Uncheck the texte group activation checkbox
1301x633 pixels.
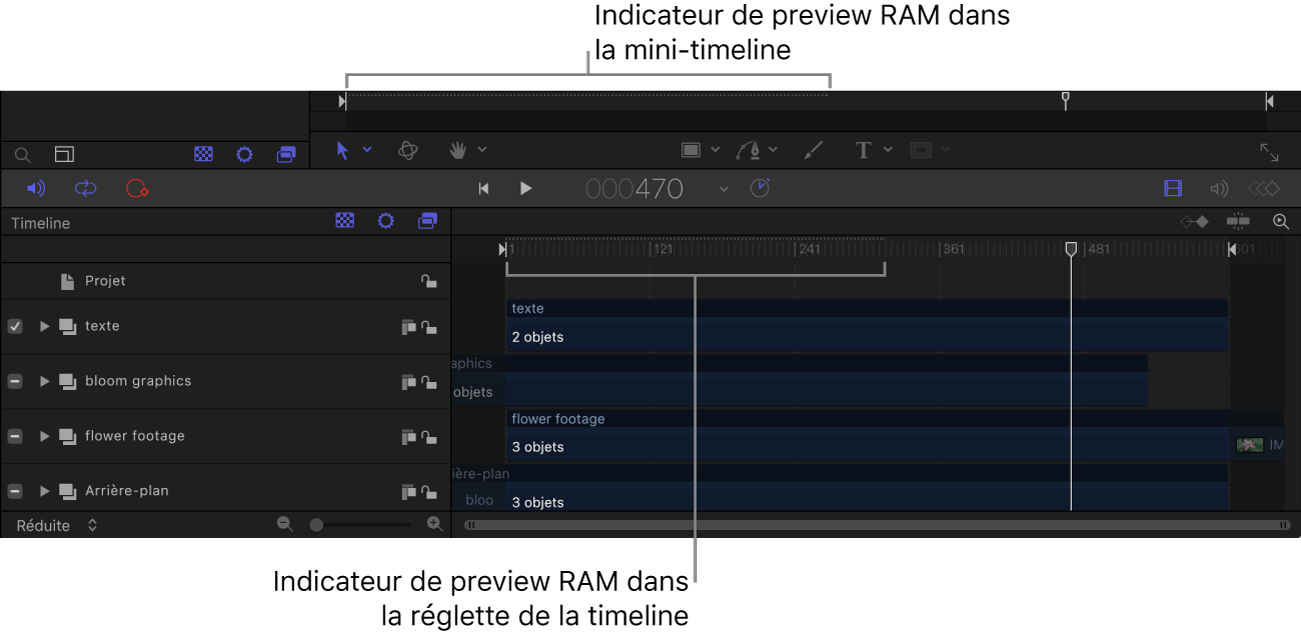click(x=15, y=326)
